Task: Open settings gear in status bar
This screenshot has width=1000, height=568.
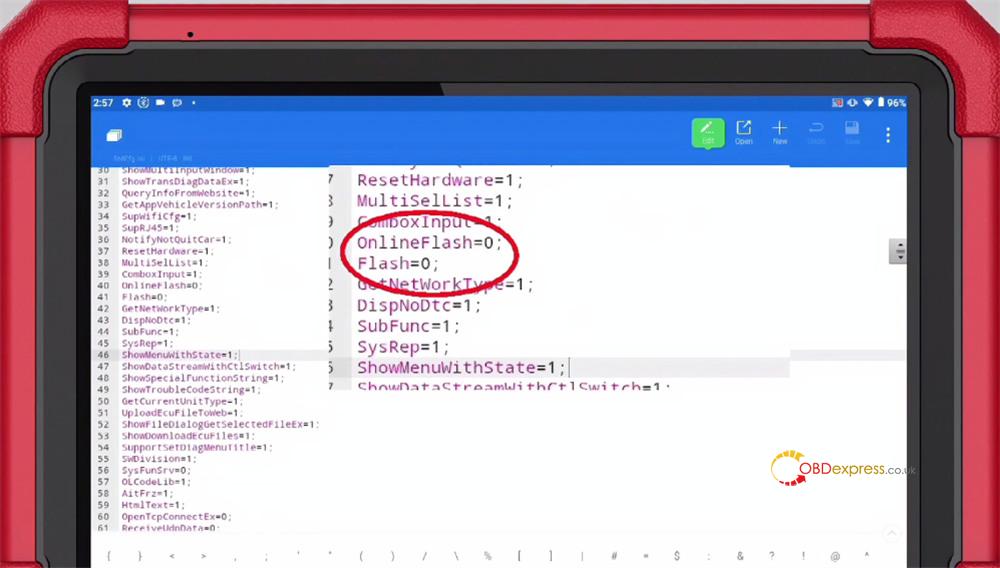Action: [127, 103]
